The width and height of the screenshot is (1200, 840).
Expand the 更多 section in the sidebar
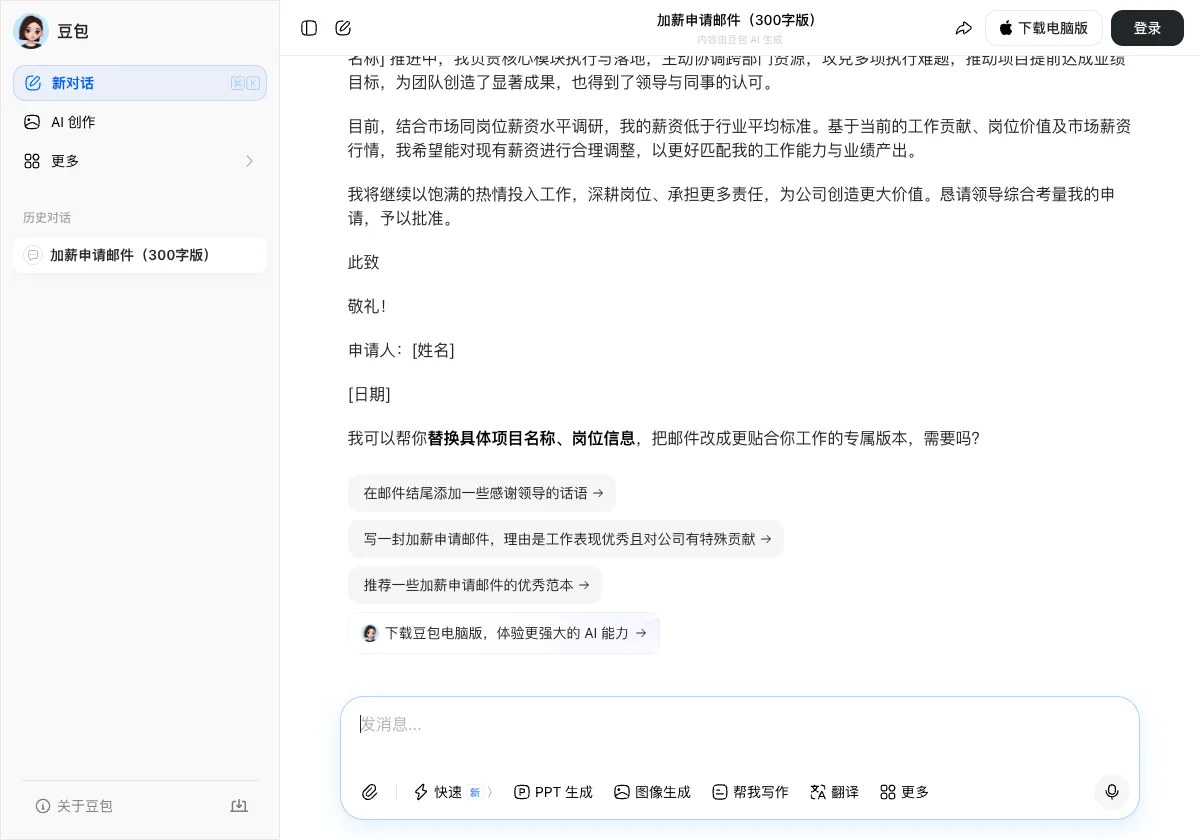pyautogui.click(x=140, y=161)
